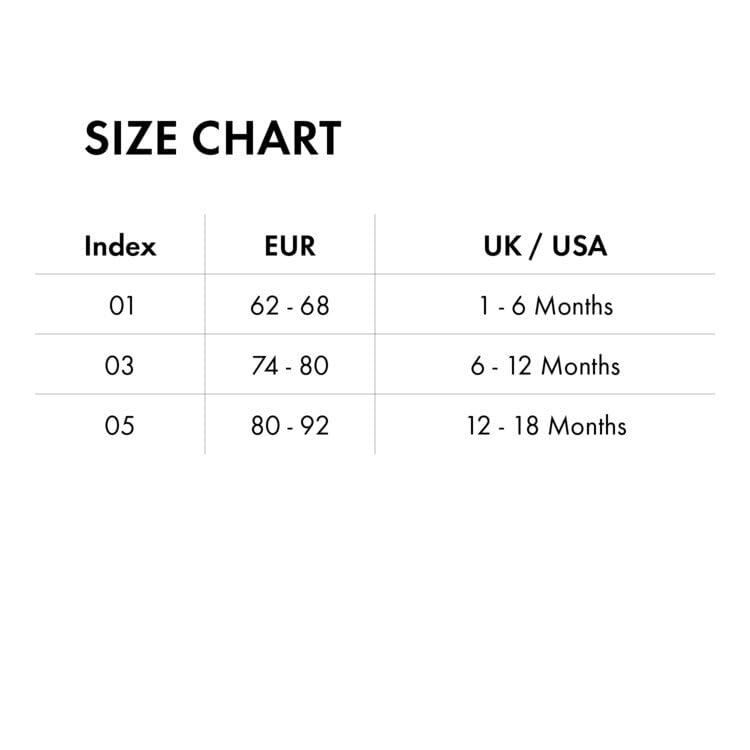Select index value 05

120,426
